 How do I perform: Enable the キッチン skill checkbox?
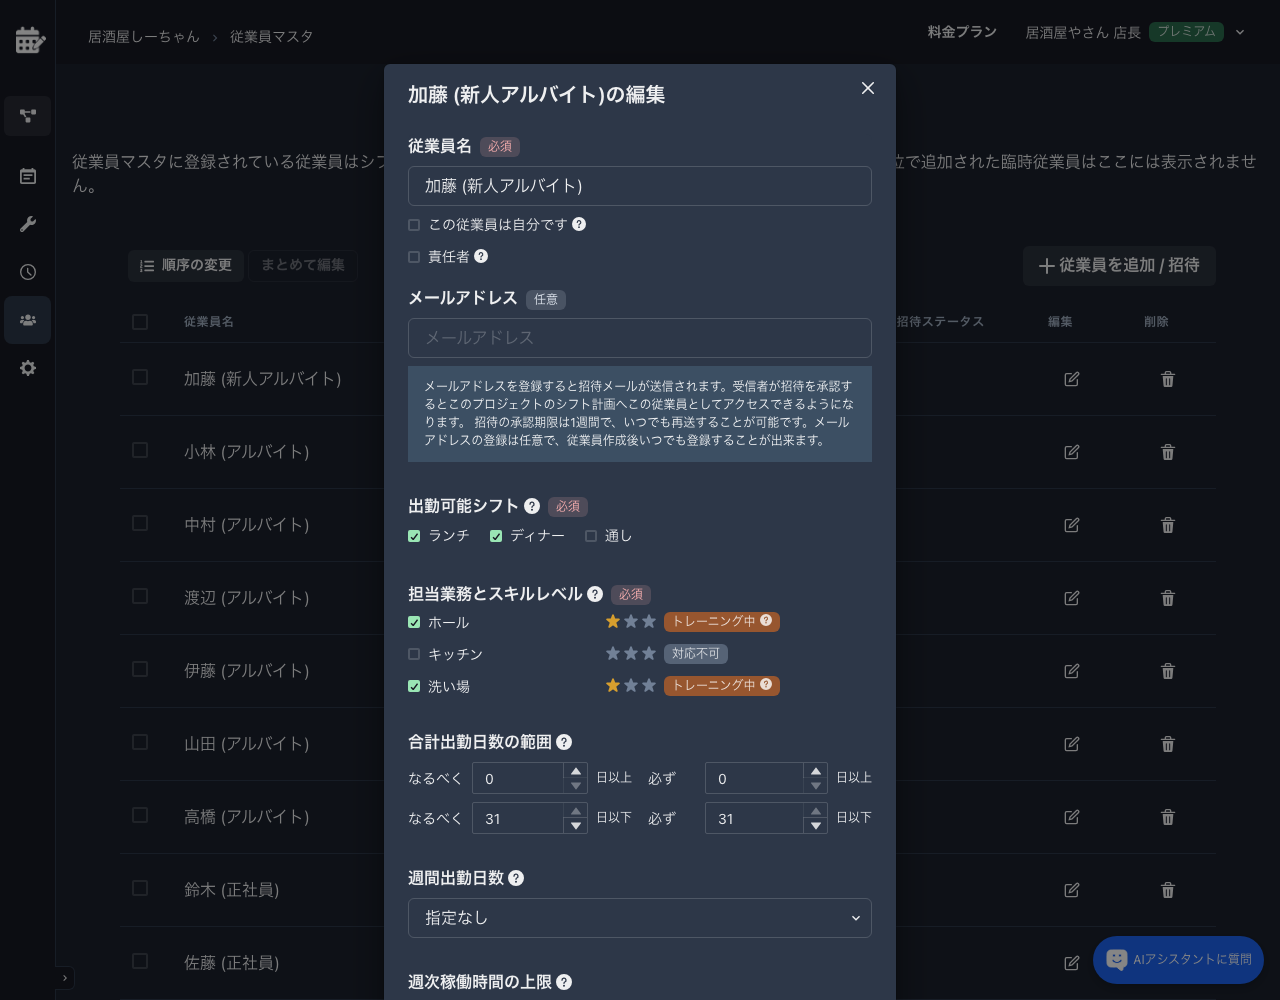[414, 654]
